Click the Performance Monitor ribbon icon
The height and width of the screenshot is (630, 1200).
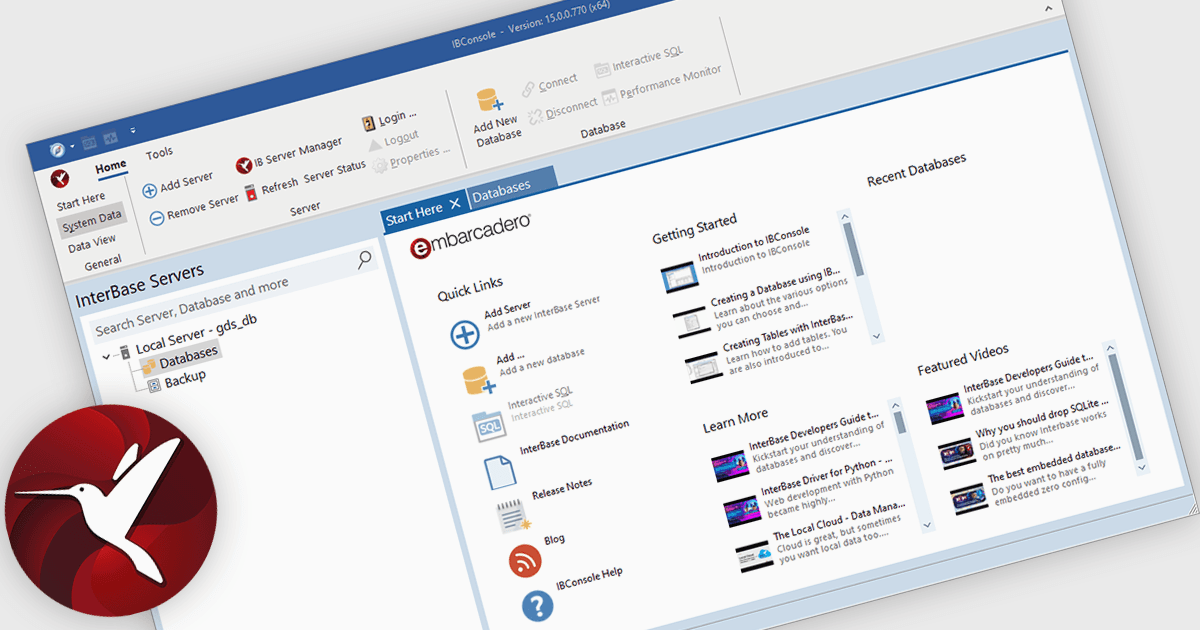609,99
